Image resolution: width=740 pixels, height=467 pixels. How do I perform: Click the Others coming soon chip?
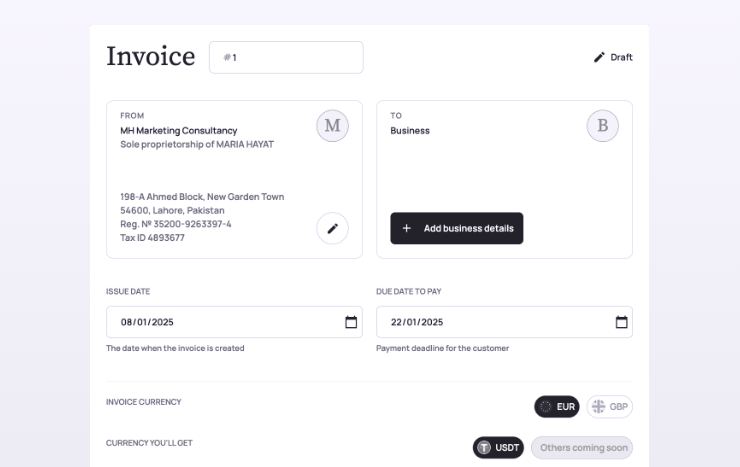pos(582,448)
